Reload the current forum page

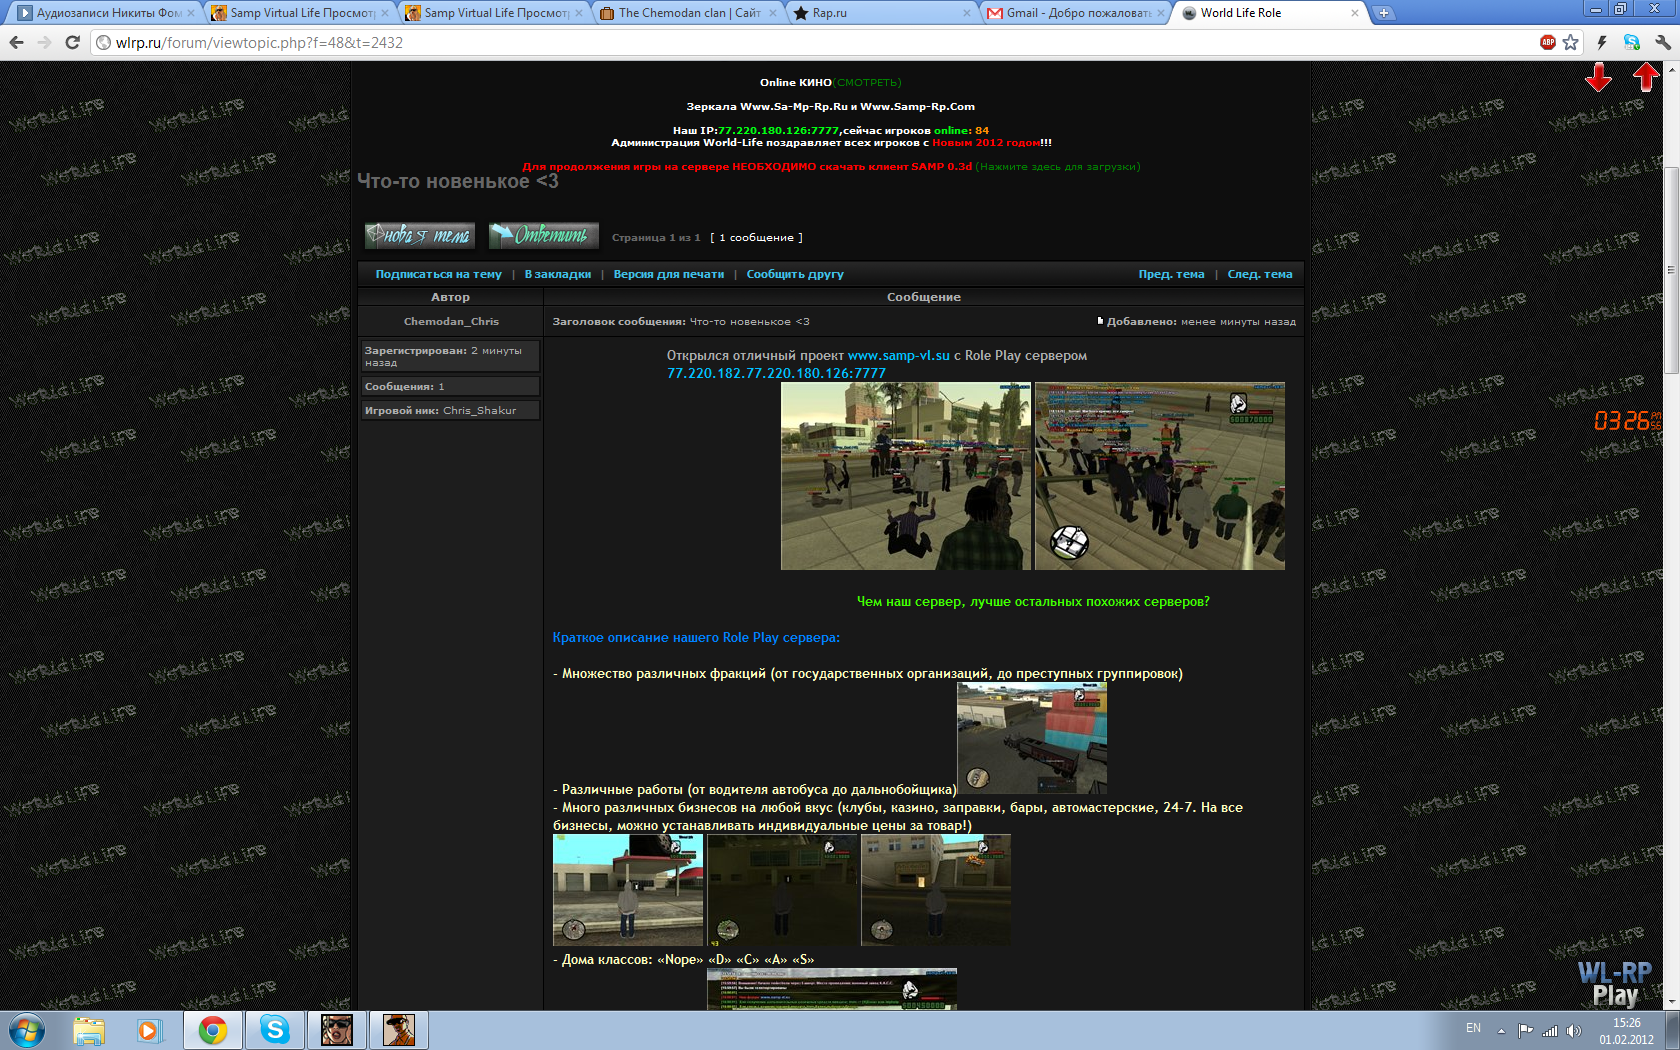(x=72, y=42)
